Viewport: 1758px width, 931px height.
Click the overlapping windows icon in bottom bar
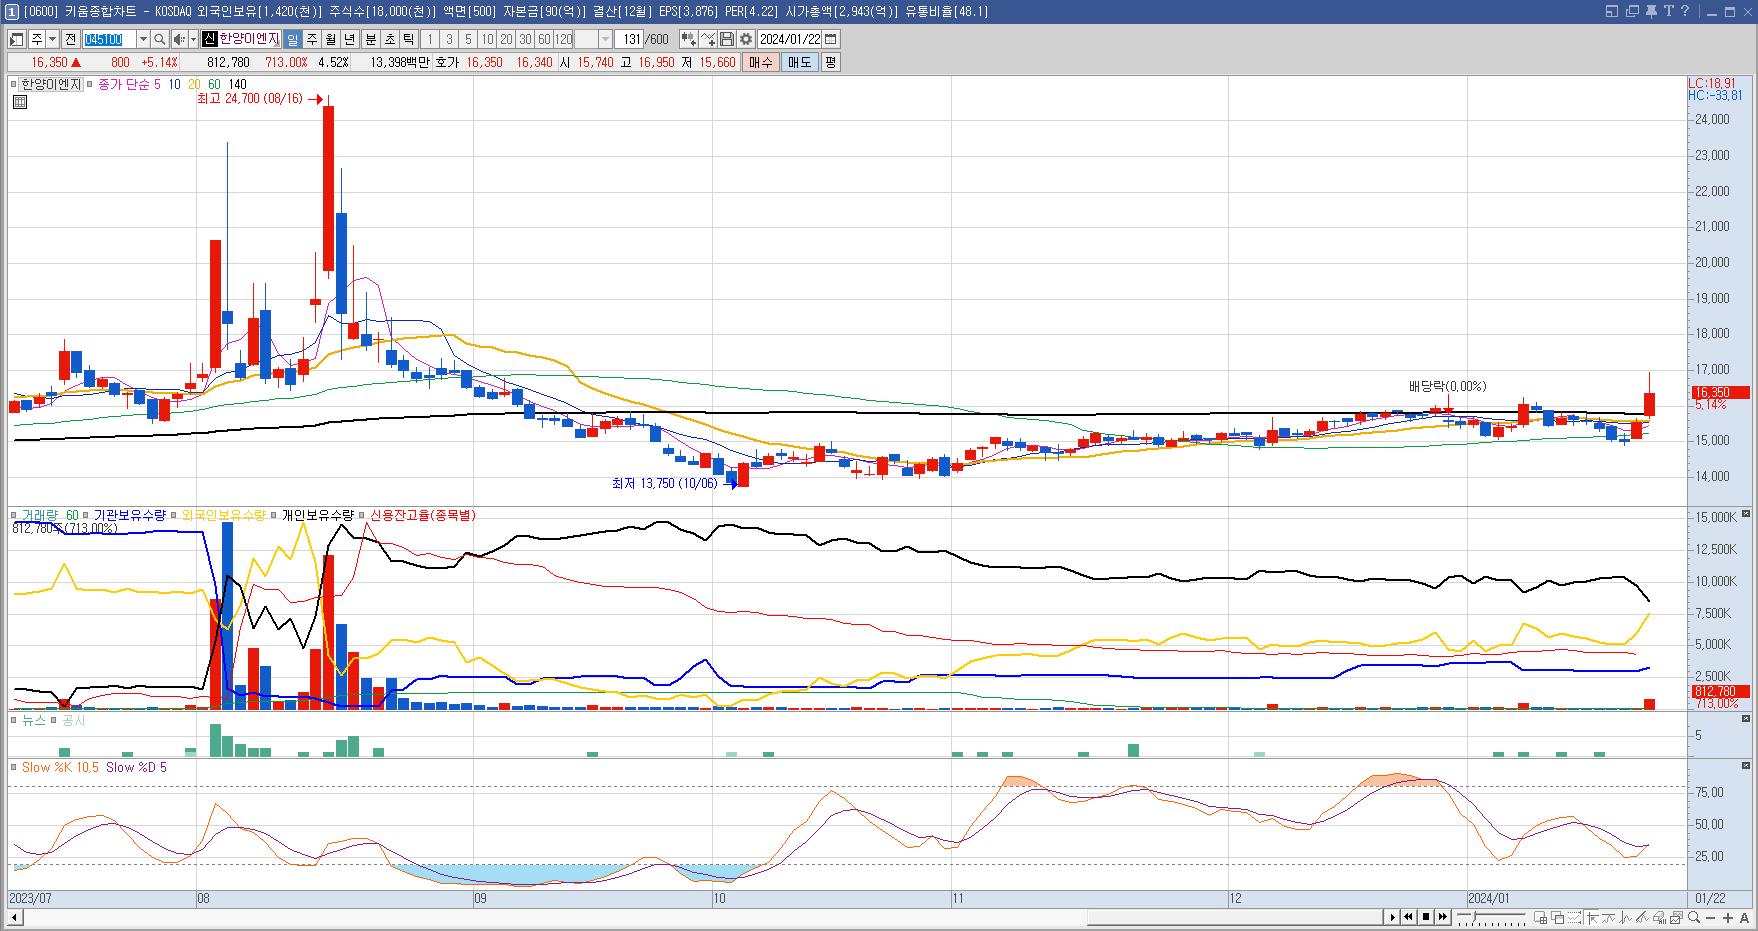[x=1558, y=917]
